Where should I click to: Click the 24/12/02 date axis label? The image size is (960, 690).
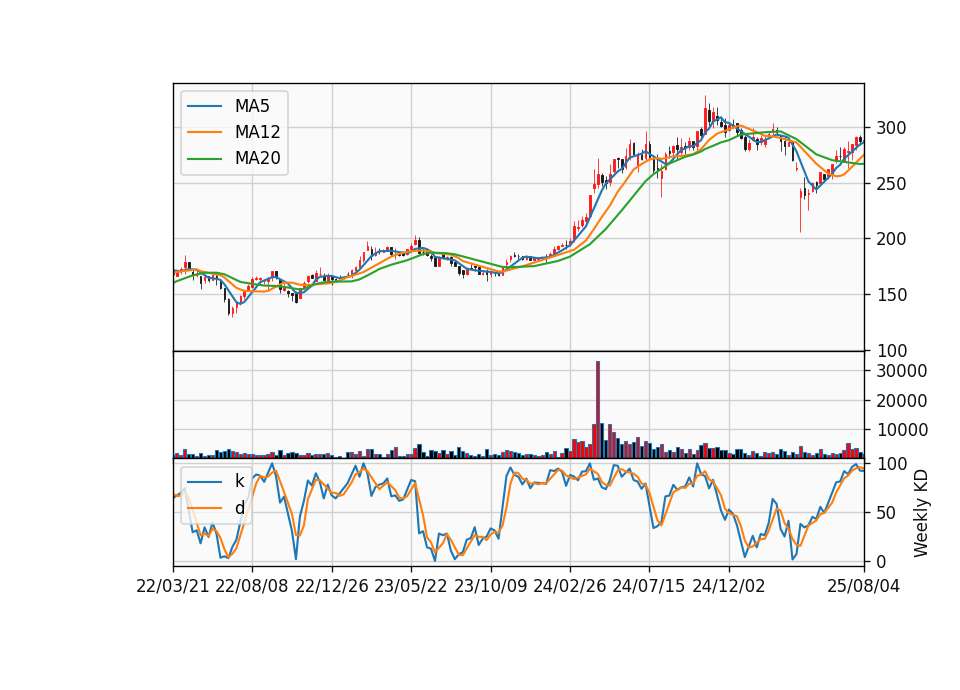click(729, 586)
